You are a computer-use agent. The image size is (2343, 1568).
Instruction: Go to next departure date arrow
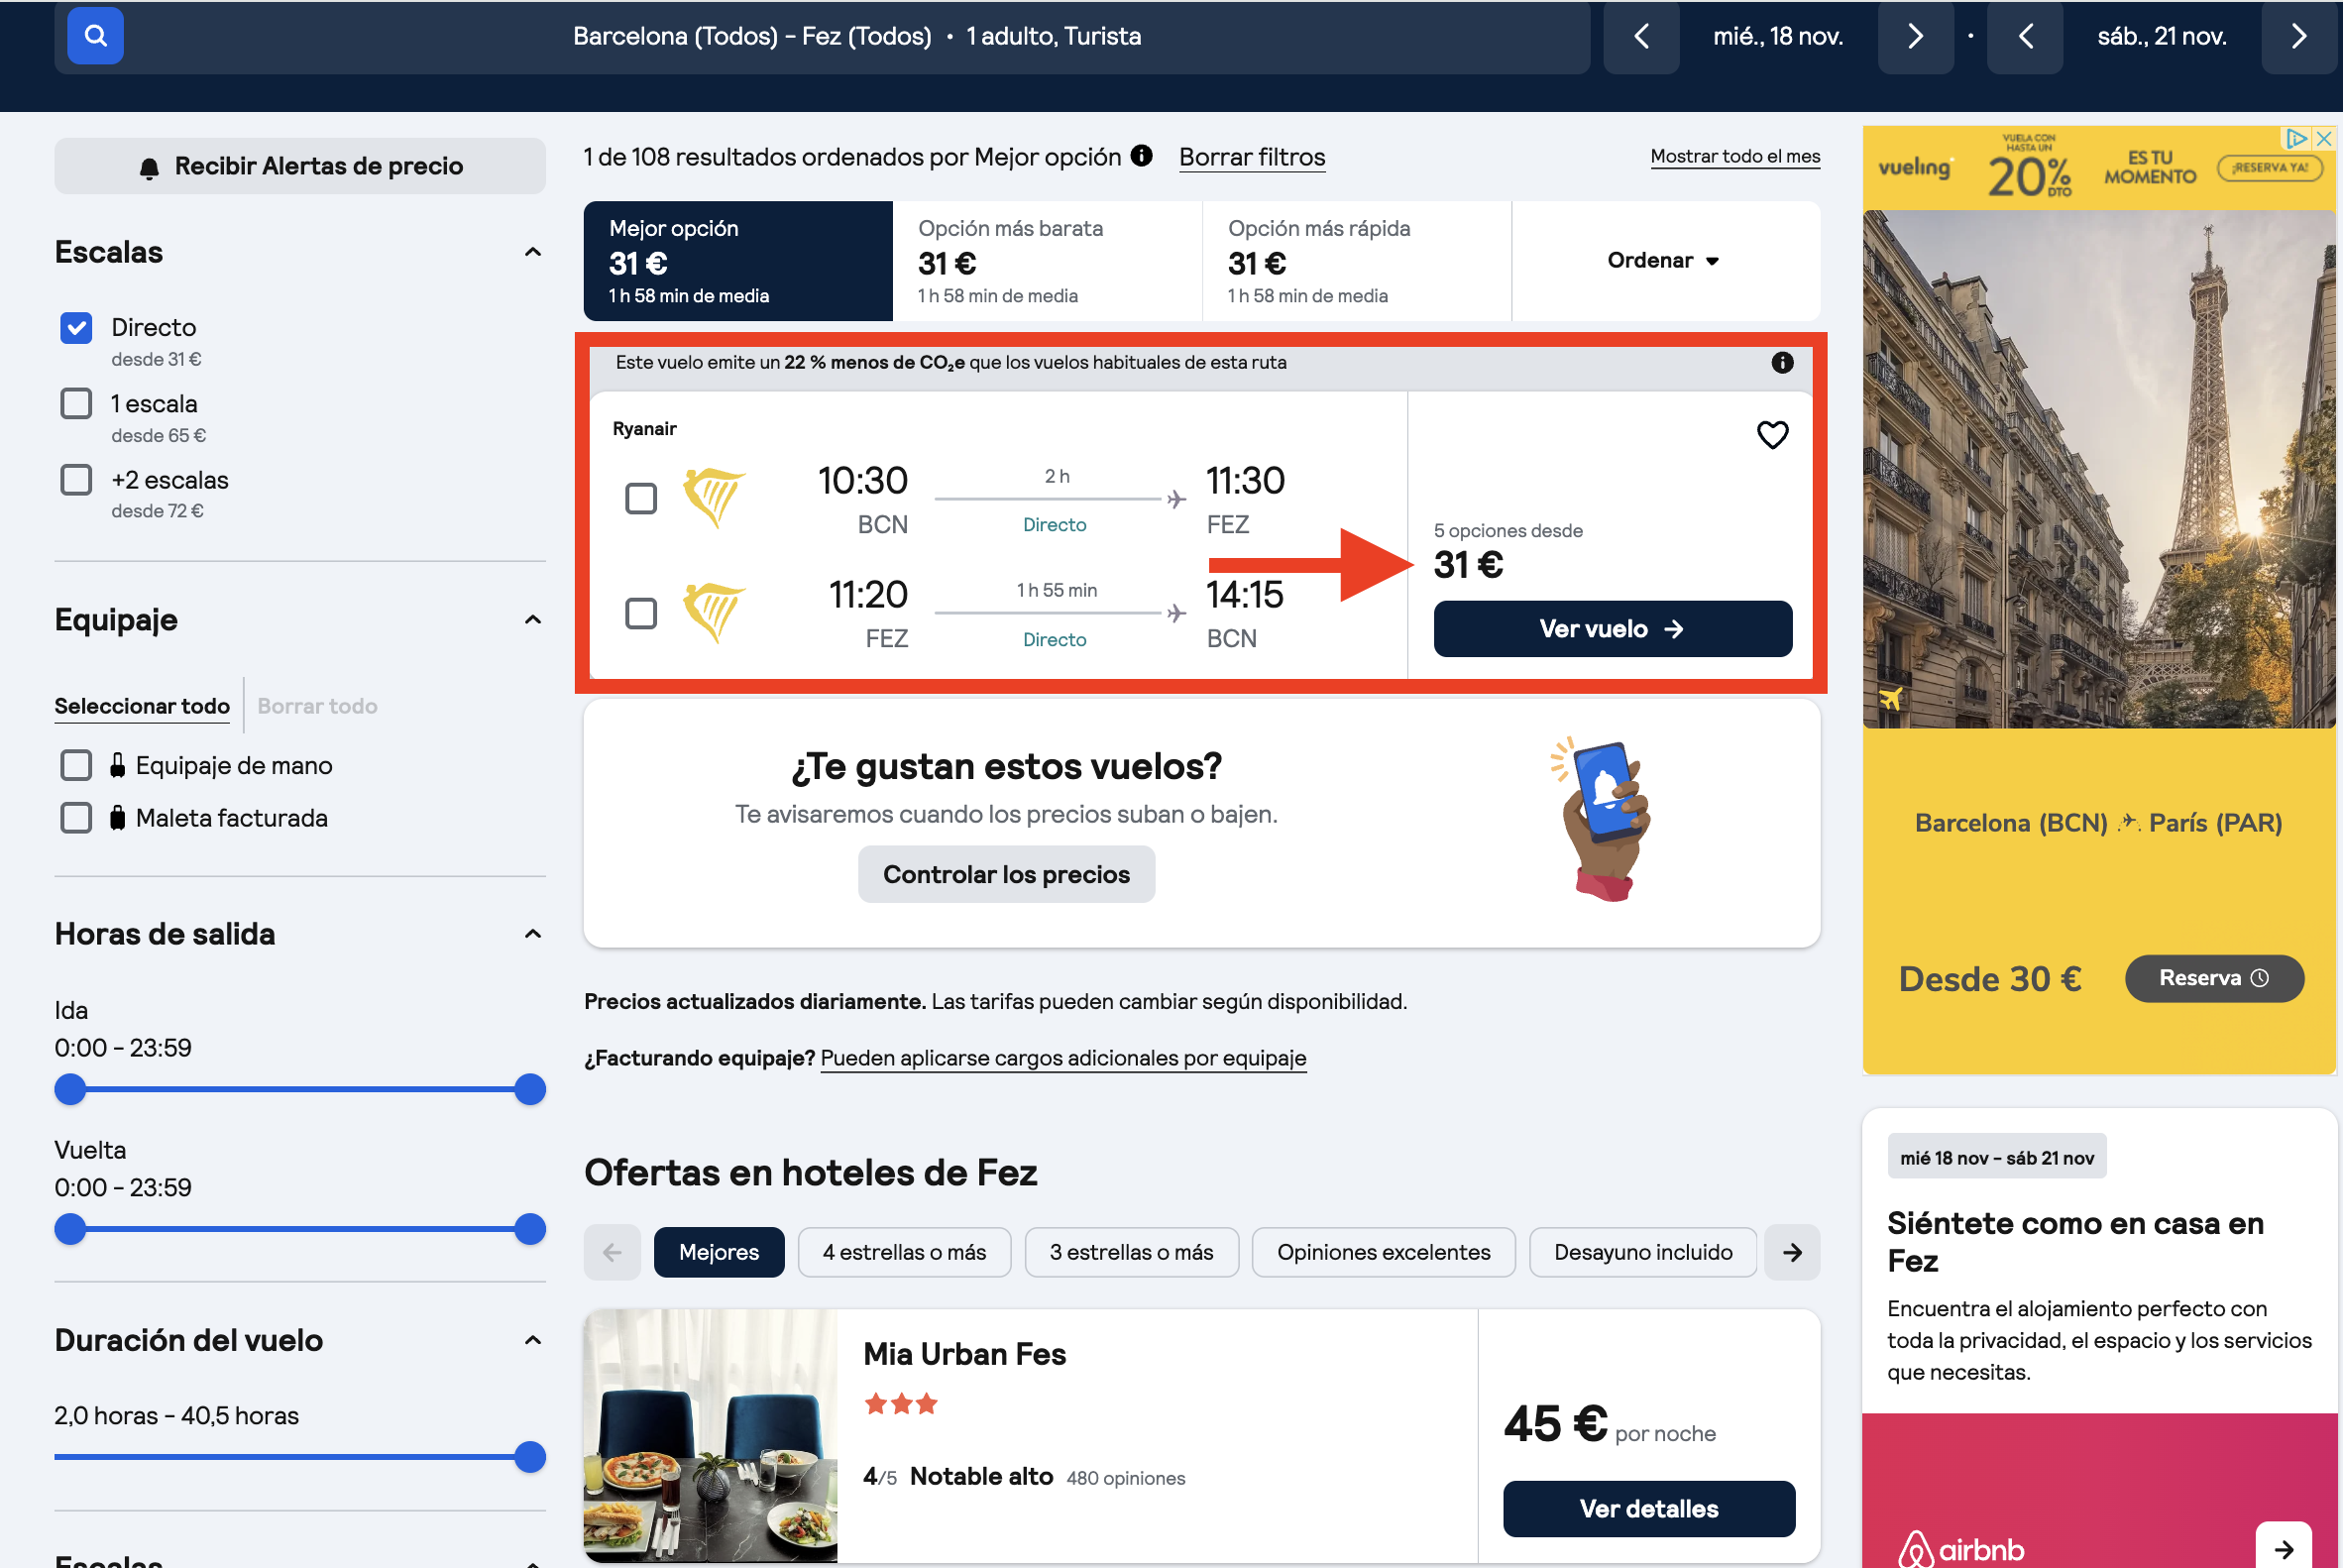coord(1915,37)
